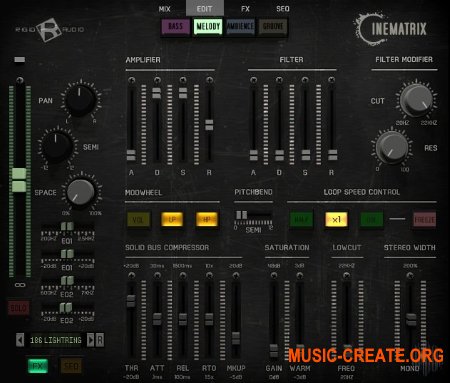
Task: Select the BASS layer button
Action: [175, 26]
